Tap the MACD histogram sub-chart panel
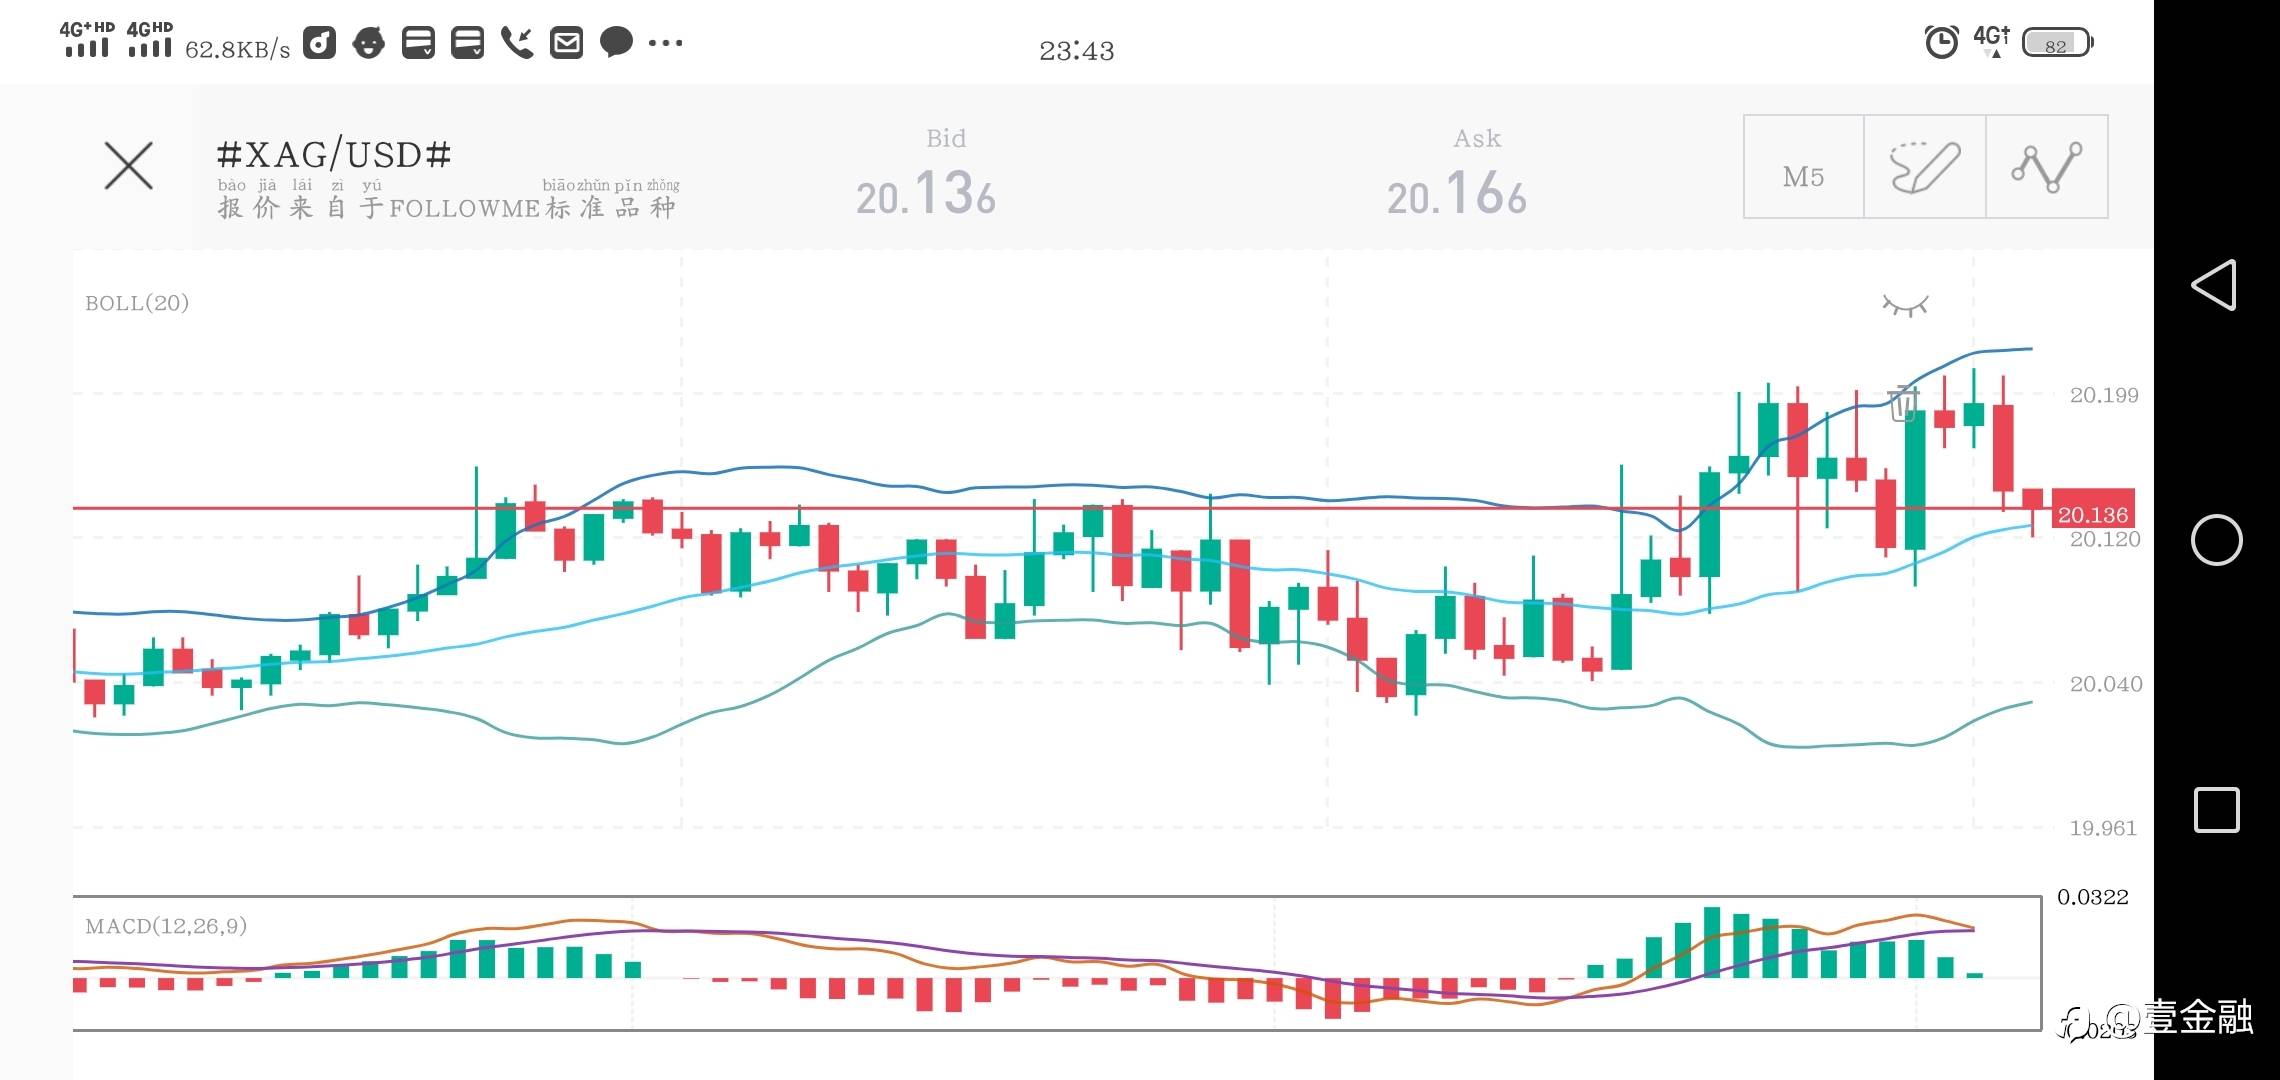The height and width of the screenshot is (1080, 2280). coord(1056,963)
